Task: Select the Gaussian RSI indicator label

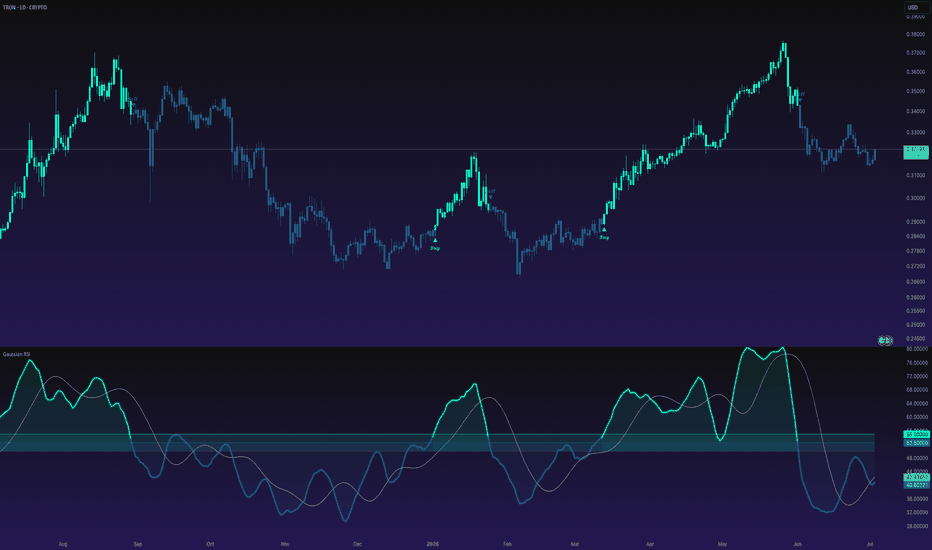Action: 17,354
